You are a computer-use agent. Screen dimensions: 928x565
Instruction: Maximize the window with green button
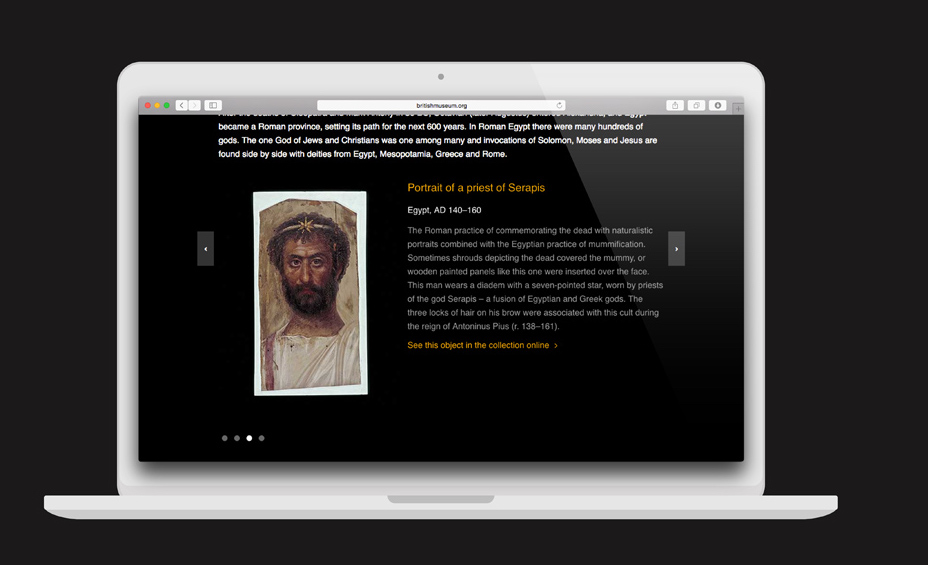tap(167, 105)
